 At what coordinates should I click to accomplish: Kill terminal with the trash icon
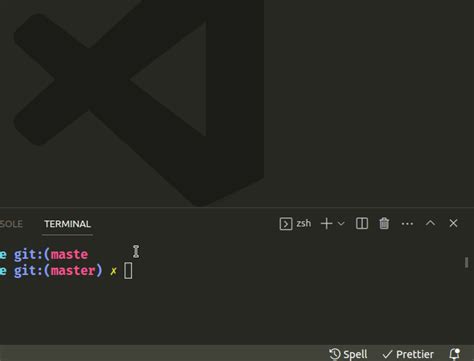tap(384, 223)
